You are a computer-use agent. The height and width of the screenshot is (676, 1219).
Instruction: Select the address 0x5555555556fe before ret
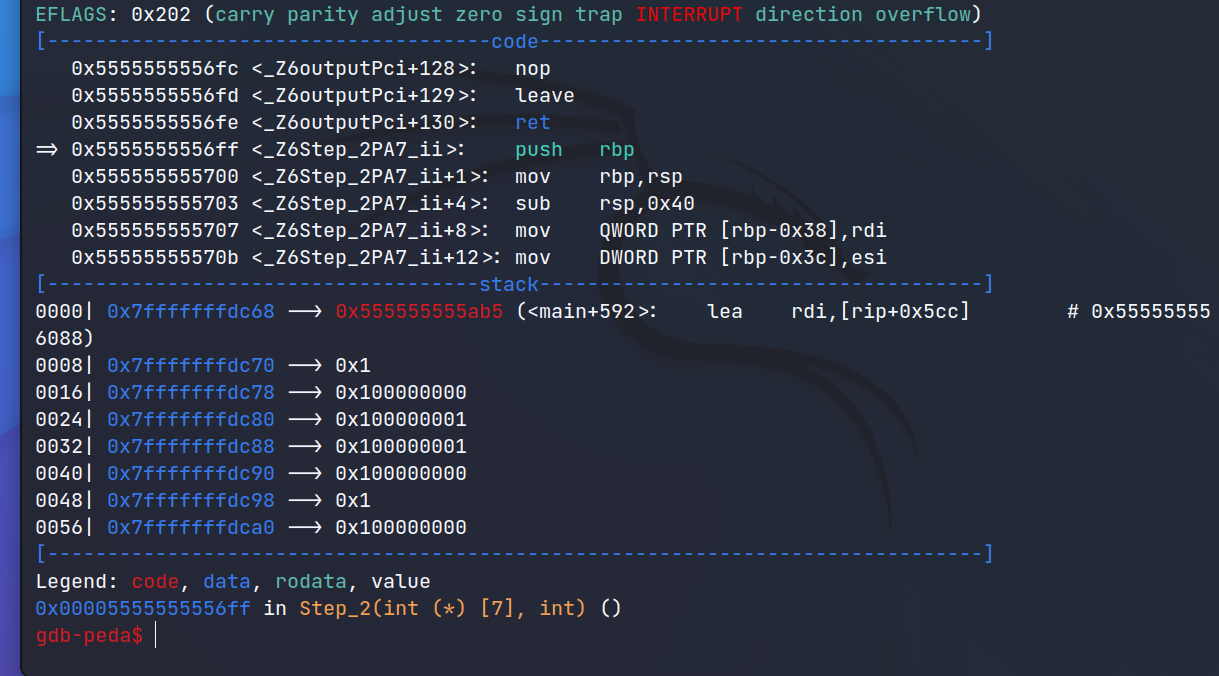click(x=155, y=123)
